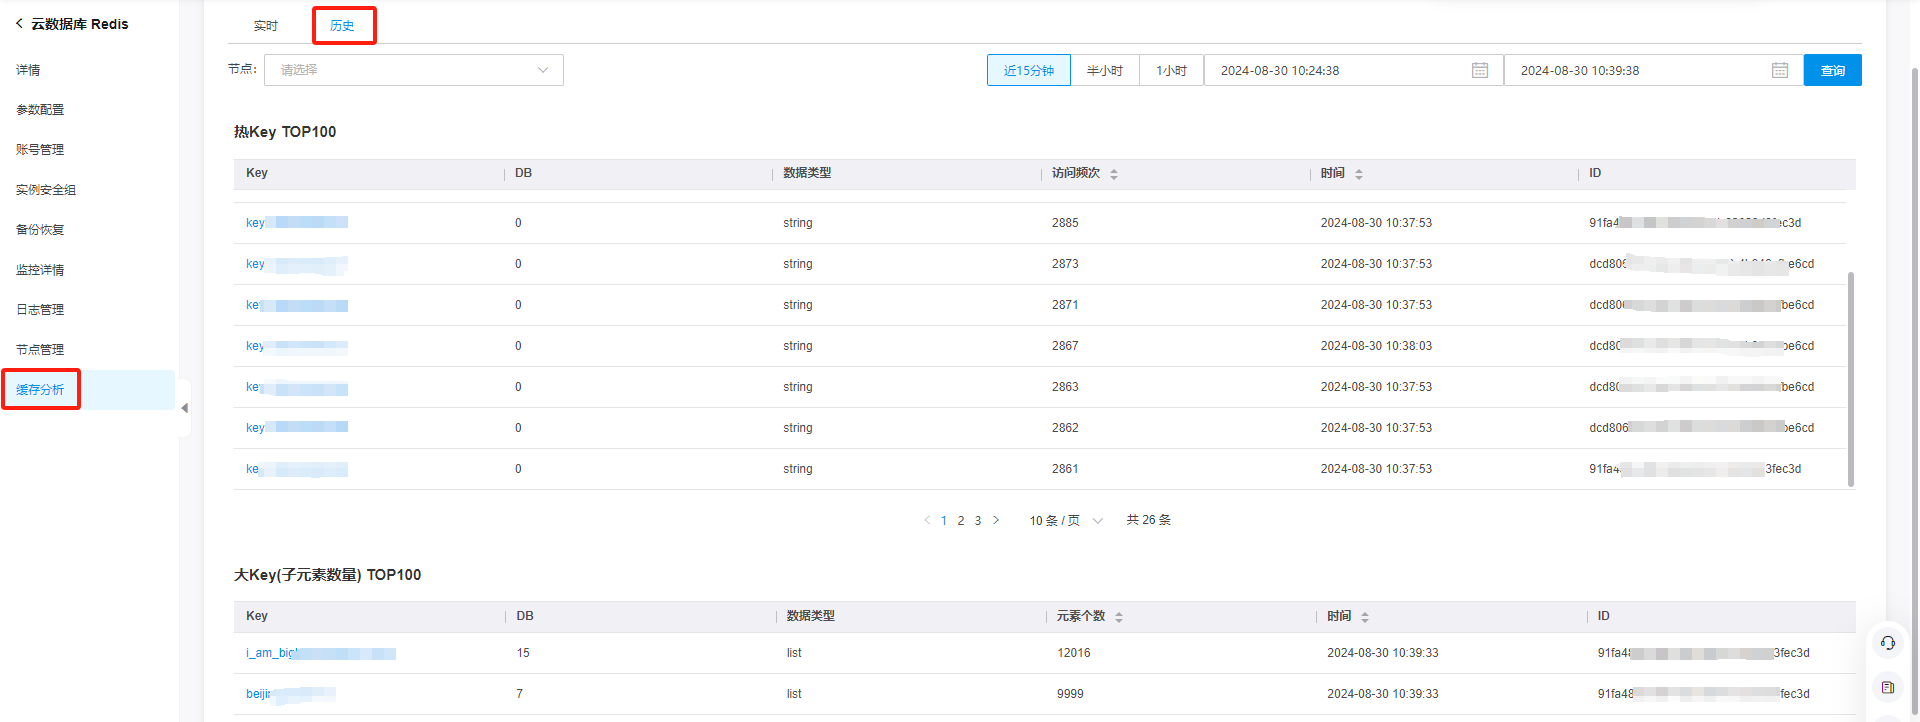The image size is (1920, 722).
Task: Open 监控详情 in the sidebar
Action: pyautogui.click(x=40, y=270)
